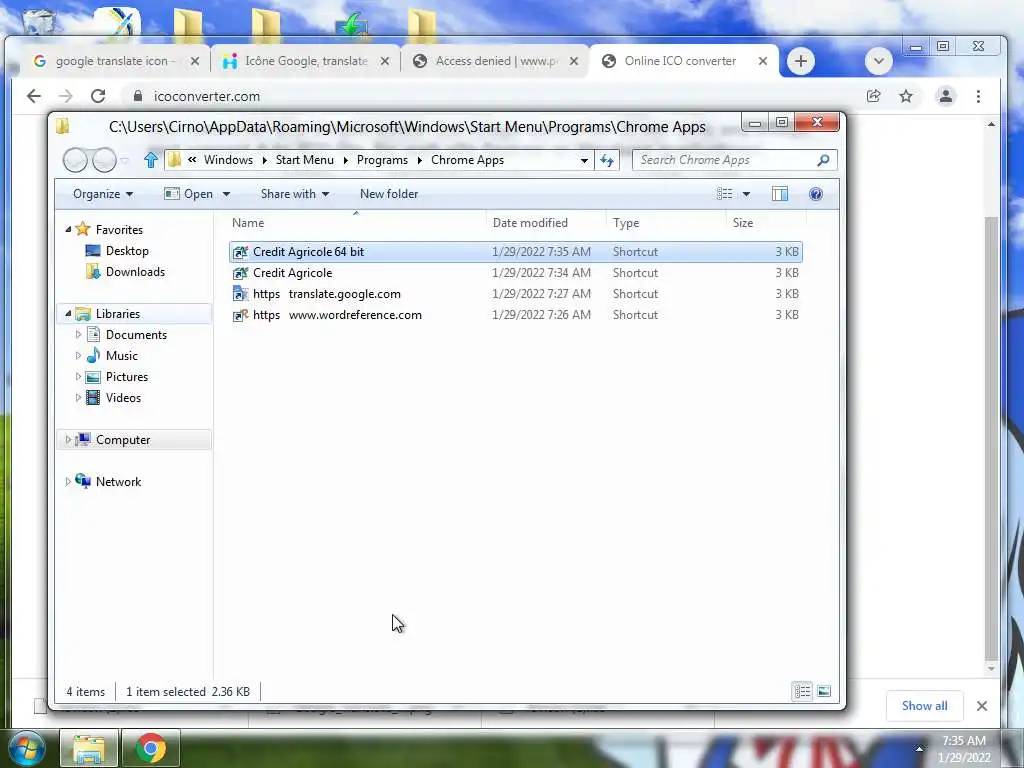
Task: Expand the Music library node
Action: coord(78,355)
